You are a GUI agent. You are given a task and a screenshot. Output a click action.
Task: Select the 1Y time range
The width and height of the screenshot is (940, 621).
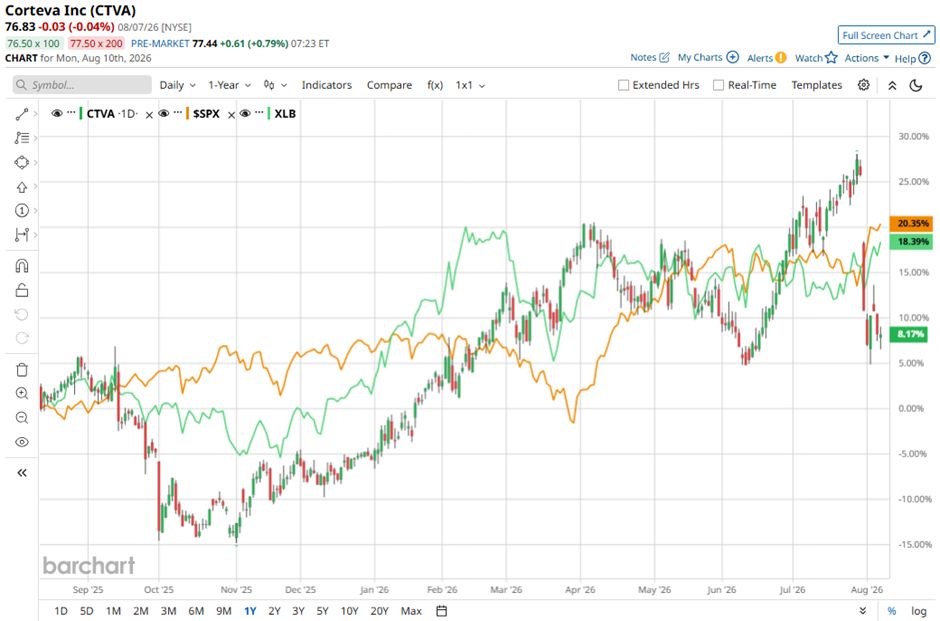click(250, 611)
